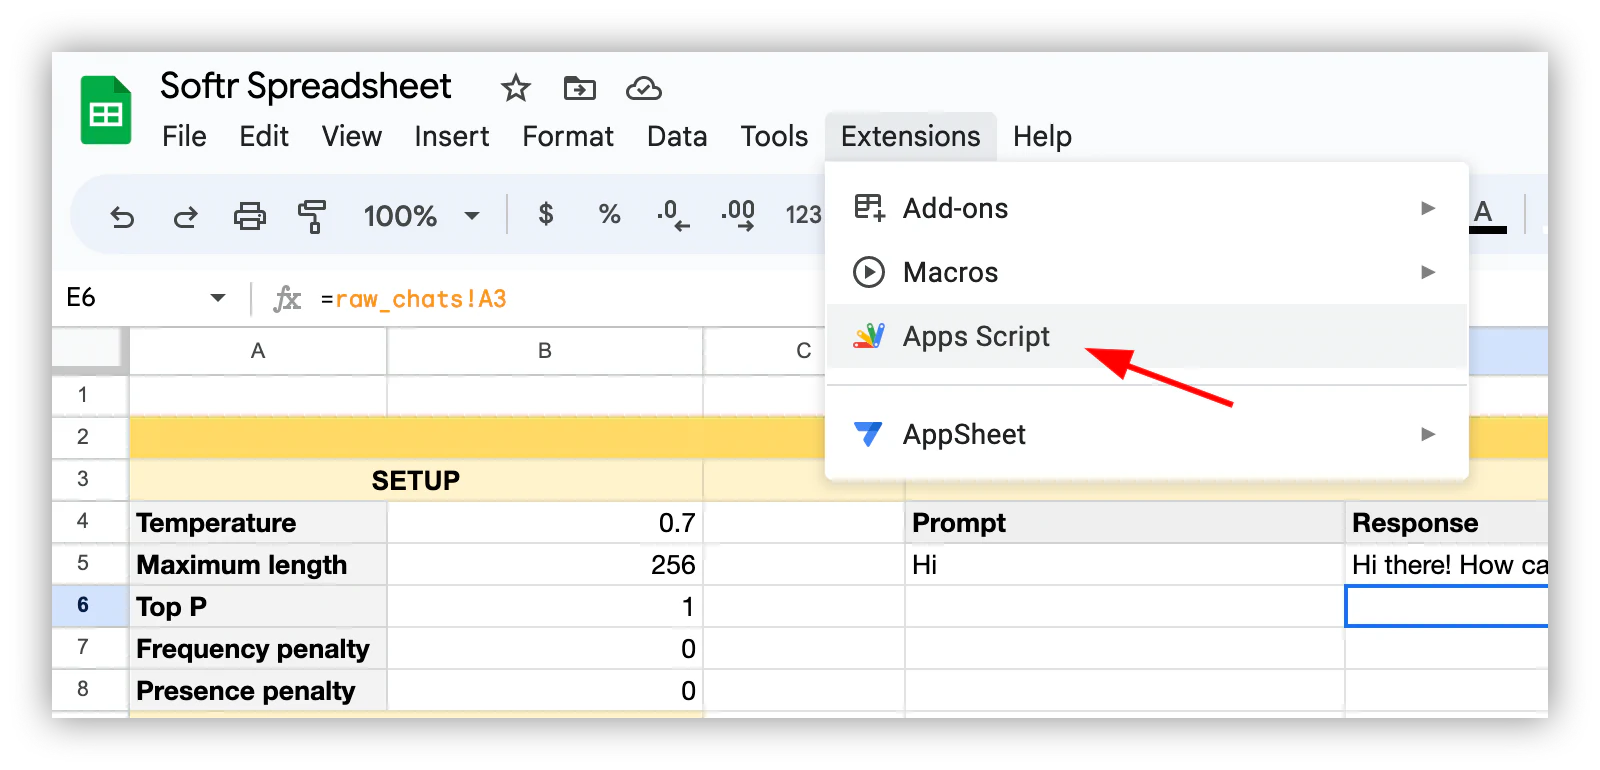Click the Apps Script logo icon

(869, 336)
